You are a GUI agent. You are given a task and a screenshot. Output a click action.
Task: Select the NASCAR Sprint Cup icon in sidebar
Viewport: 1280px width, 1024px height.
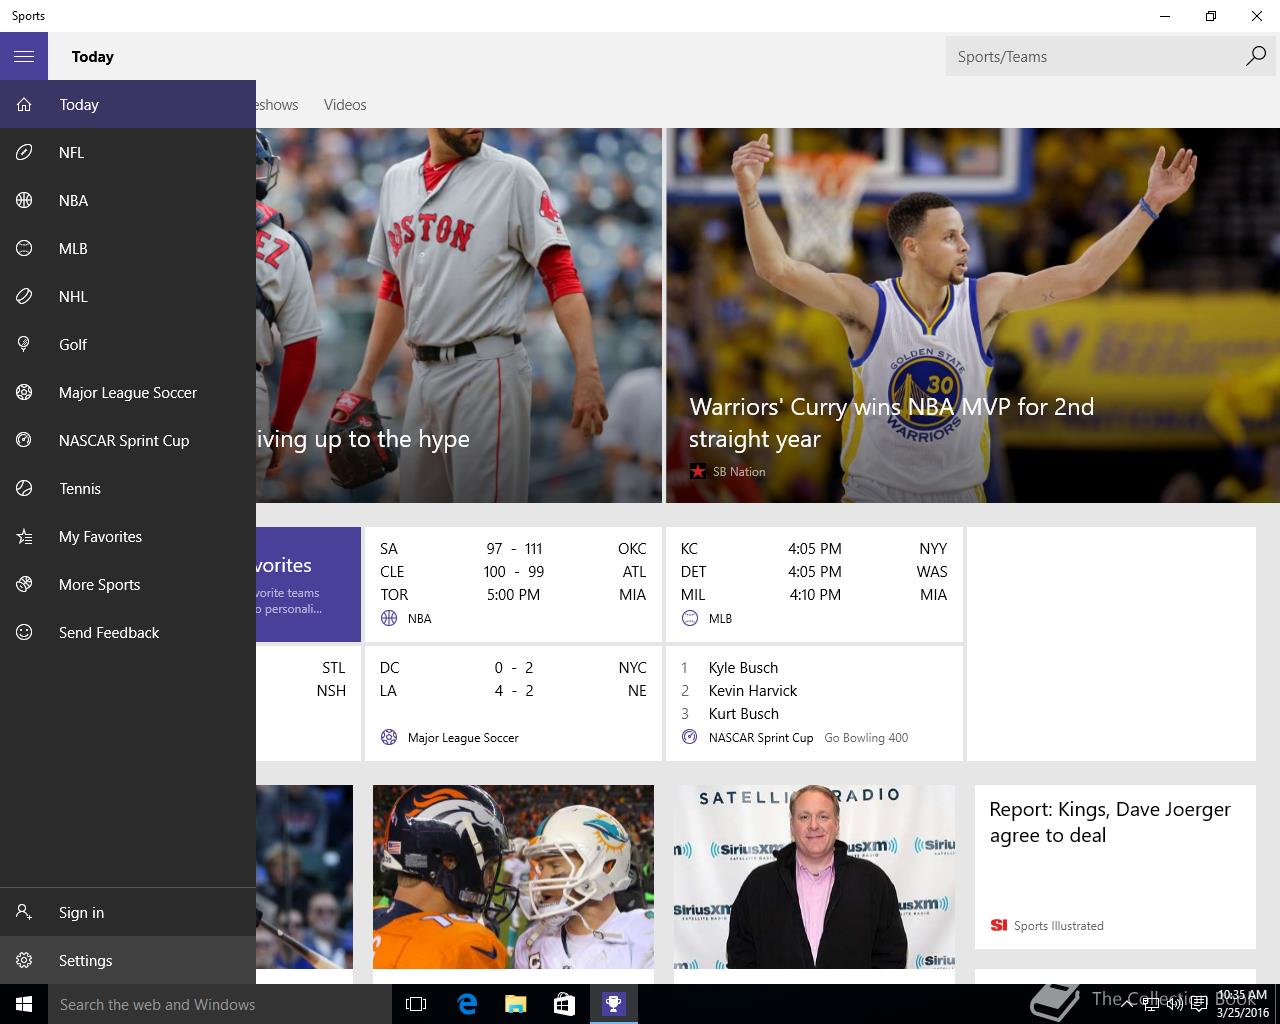coord(24,441)
